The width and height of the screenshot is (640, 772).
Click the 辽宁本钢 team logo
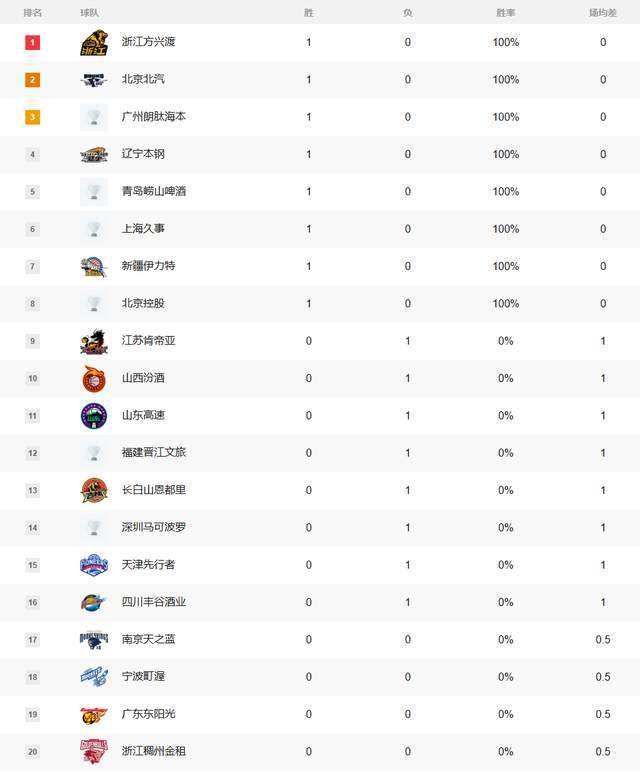point(94,155)
